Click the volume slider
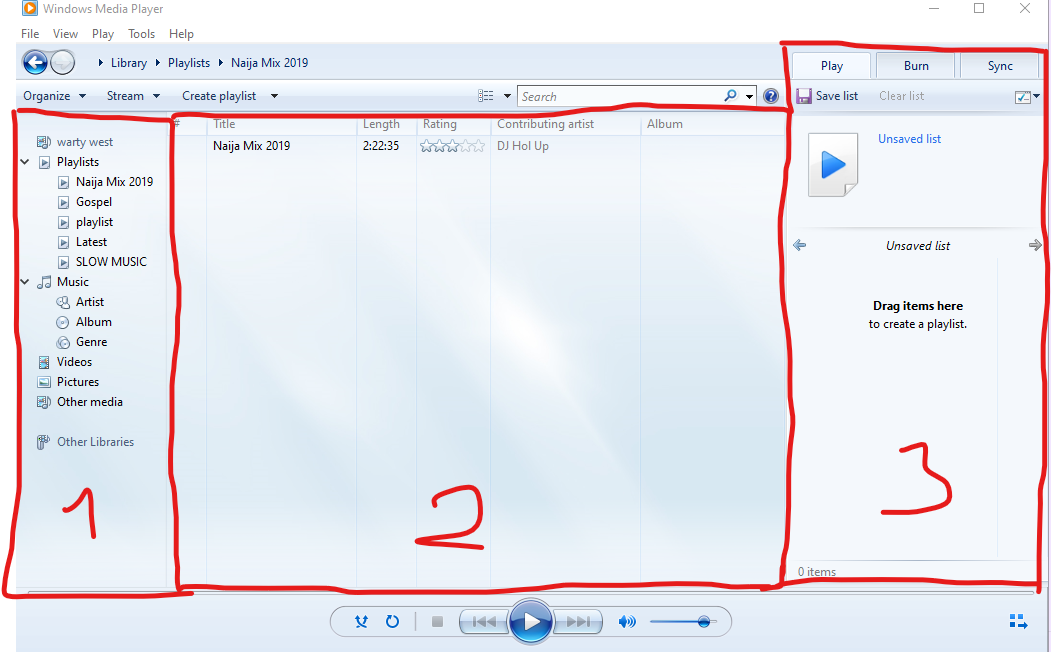1051x652 pixels. 683,622
